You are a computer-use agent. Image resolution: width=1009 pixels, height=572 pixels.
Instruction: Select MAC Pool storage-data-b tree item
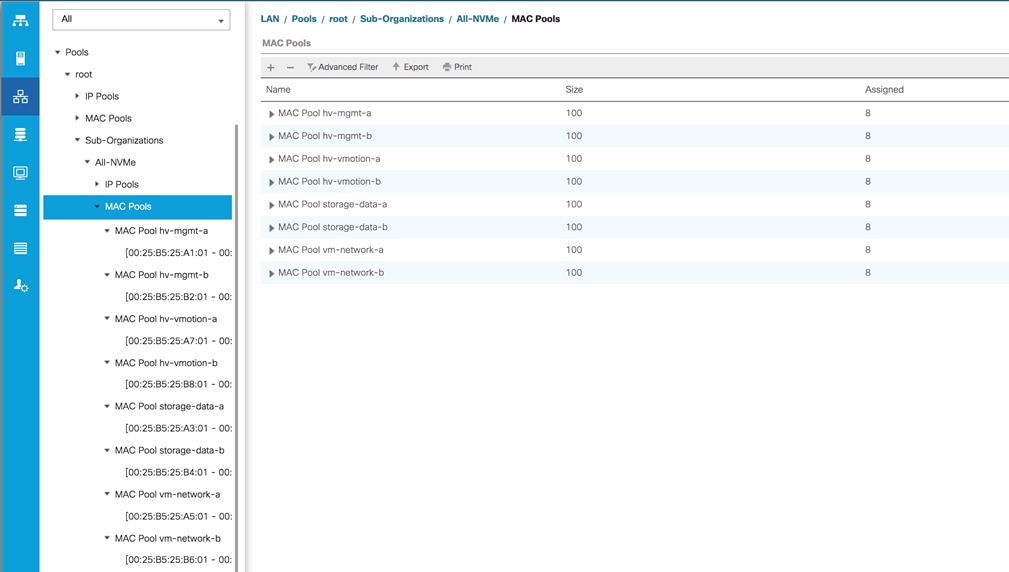pos(169,450)
